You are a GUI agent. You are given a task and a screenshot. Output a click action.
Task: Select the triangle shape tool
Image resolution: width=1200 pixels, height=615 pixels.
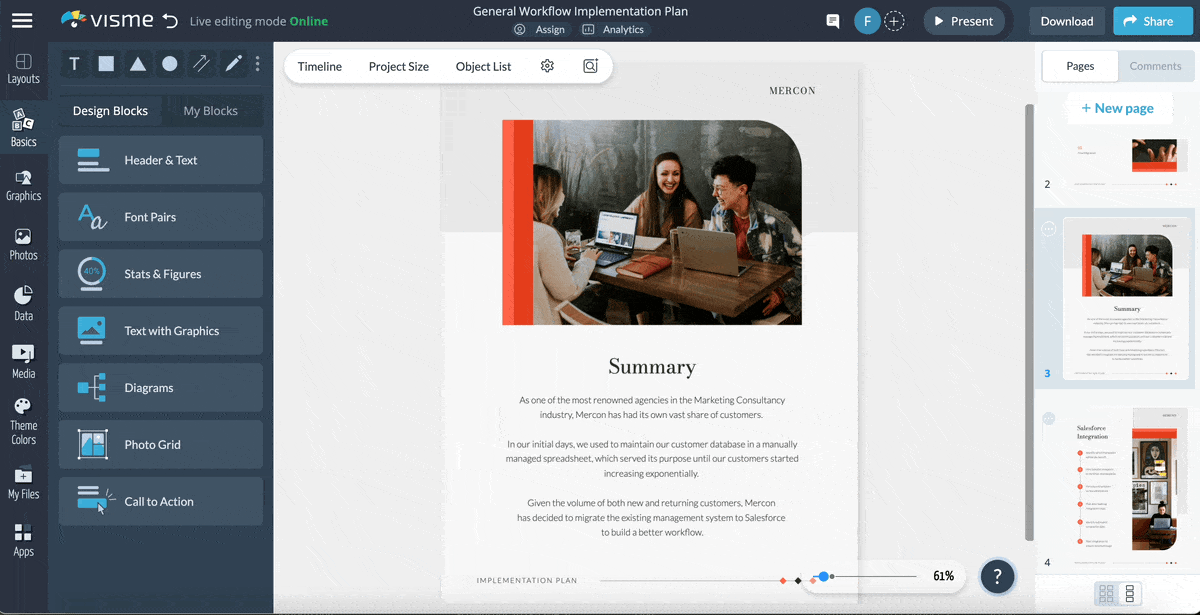(138, 63)
